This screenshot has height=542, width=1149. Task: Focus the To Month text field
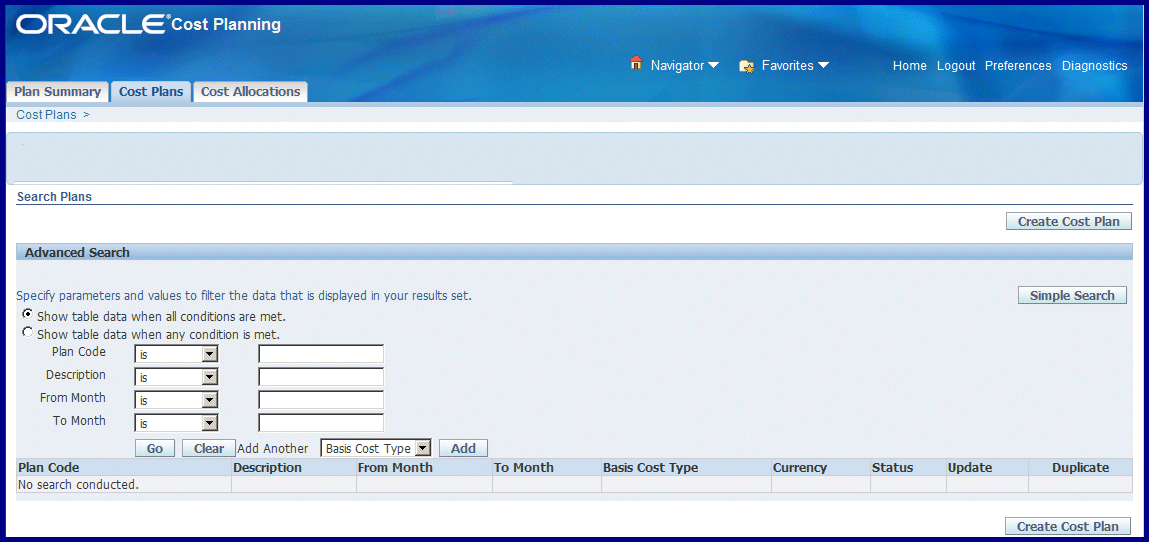pyautogui.click(x=321, y=423)
